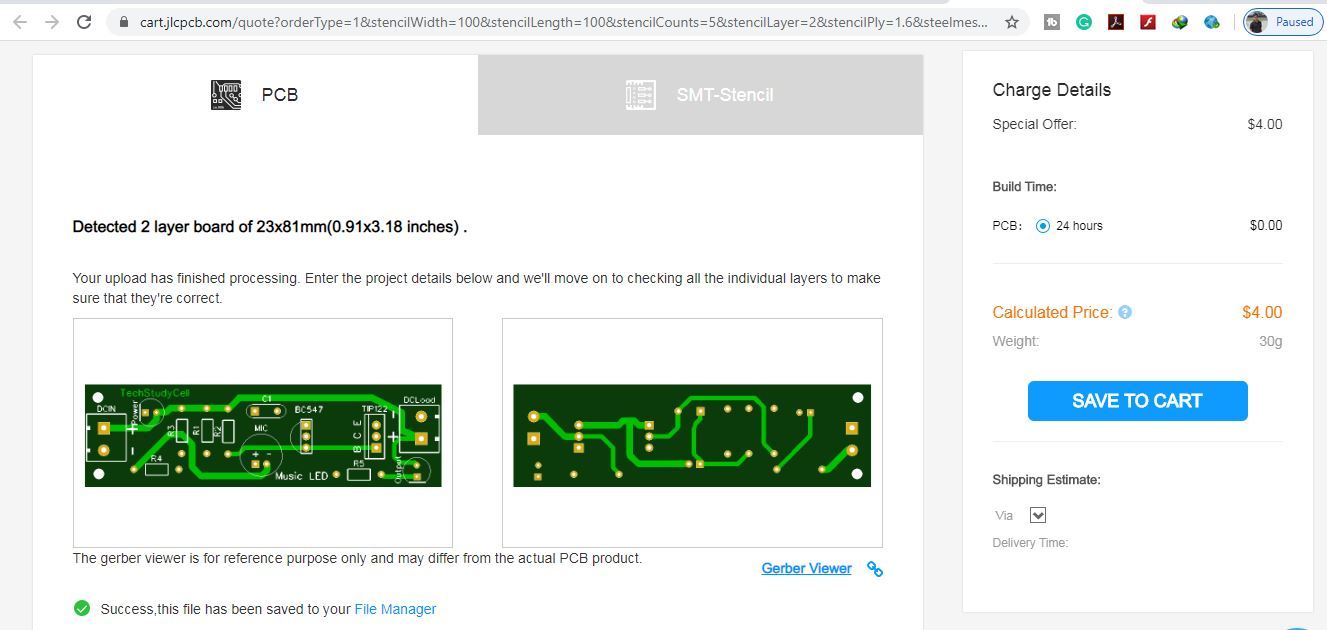This screenshot has width=1327, height=630.
Task: Bookmark this page with the star
Action: 1012,21
